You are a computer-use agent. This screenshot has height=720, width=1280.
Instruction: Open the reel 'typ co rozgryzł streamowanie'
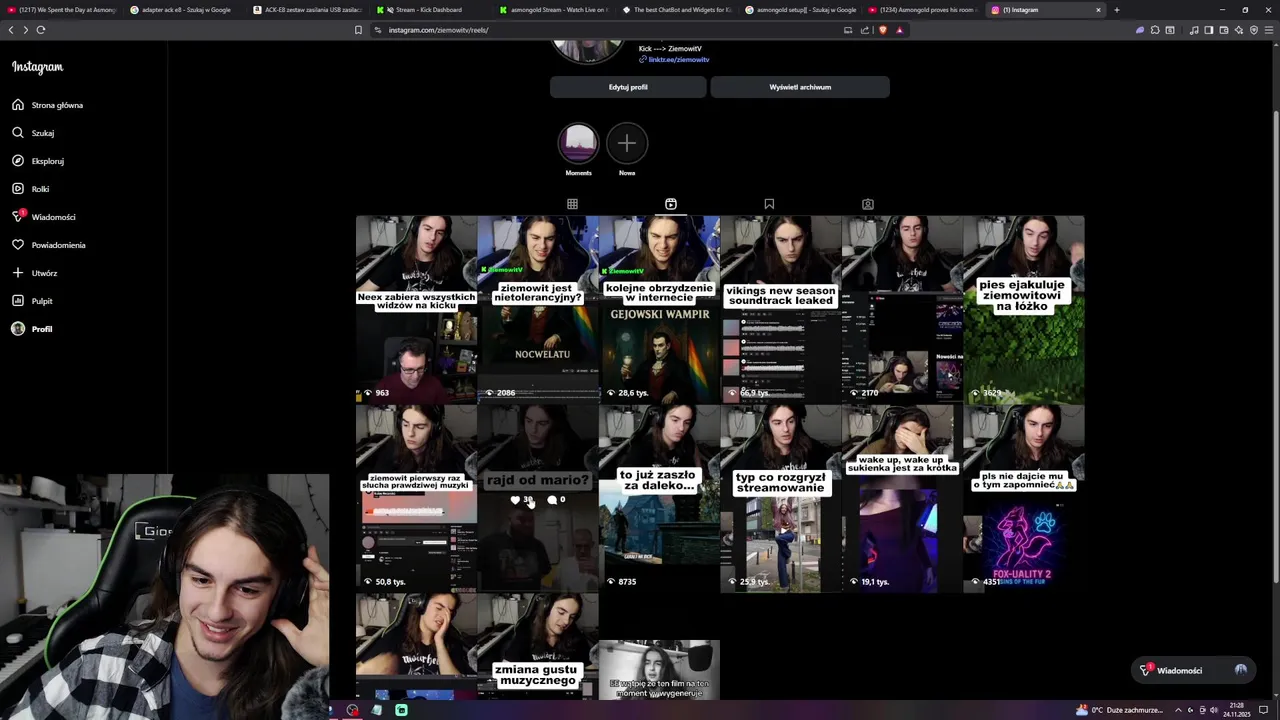click(780, 498)
